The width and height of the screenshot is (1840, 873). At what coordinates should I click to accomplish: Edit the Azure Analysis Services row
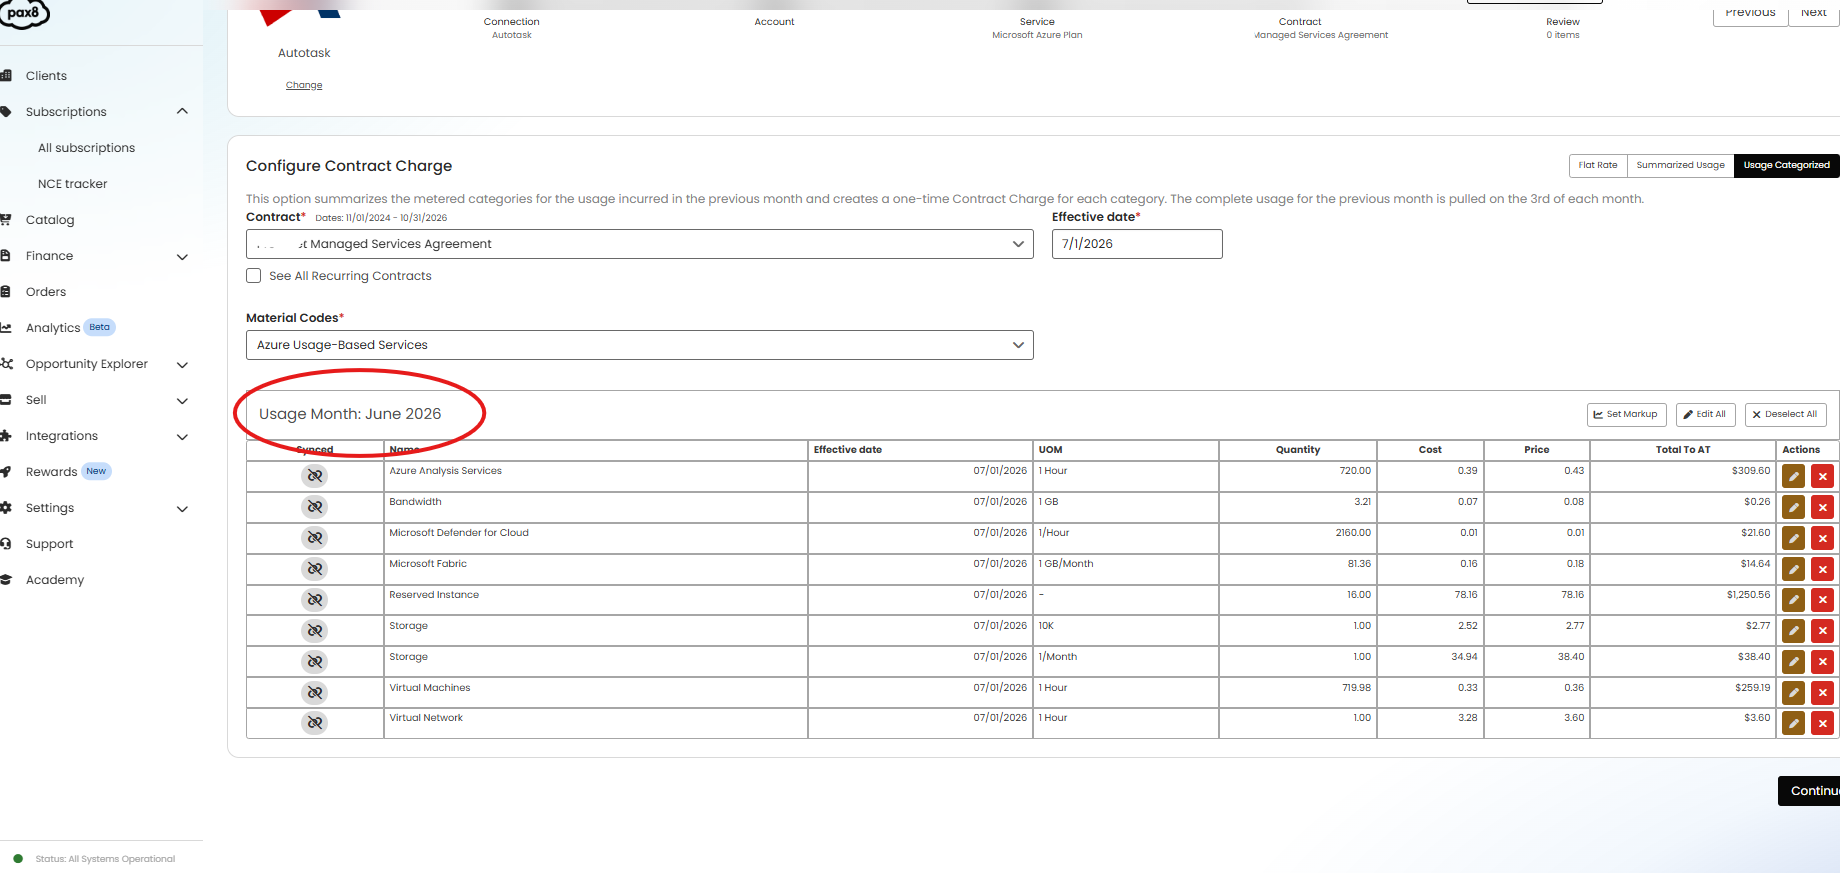coord(1794,477)
